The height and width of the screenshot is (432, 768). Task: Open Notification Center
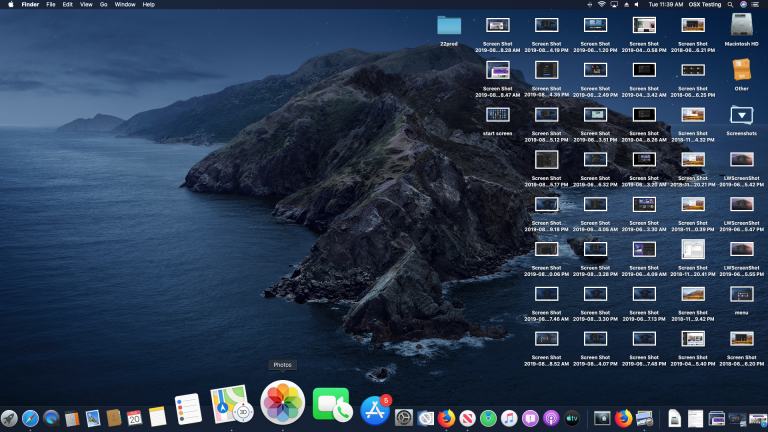coord(755,4)
